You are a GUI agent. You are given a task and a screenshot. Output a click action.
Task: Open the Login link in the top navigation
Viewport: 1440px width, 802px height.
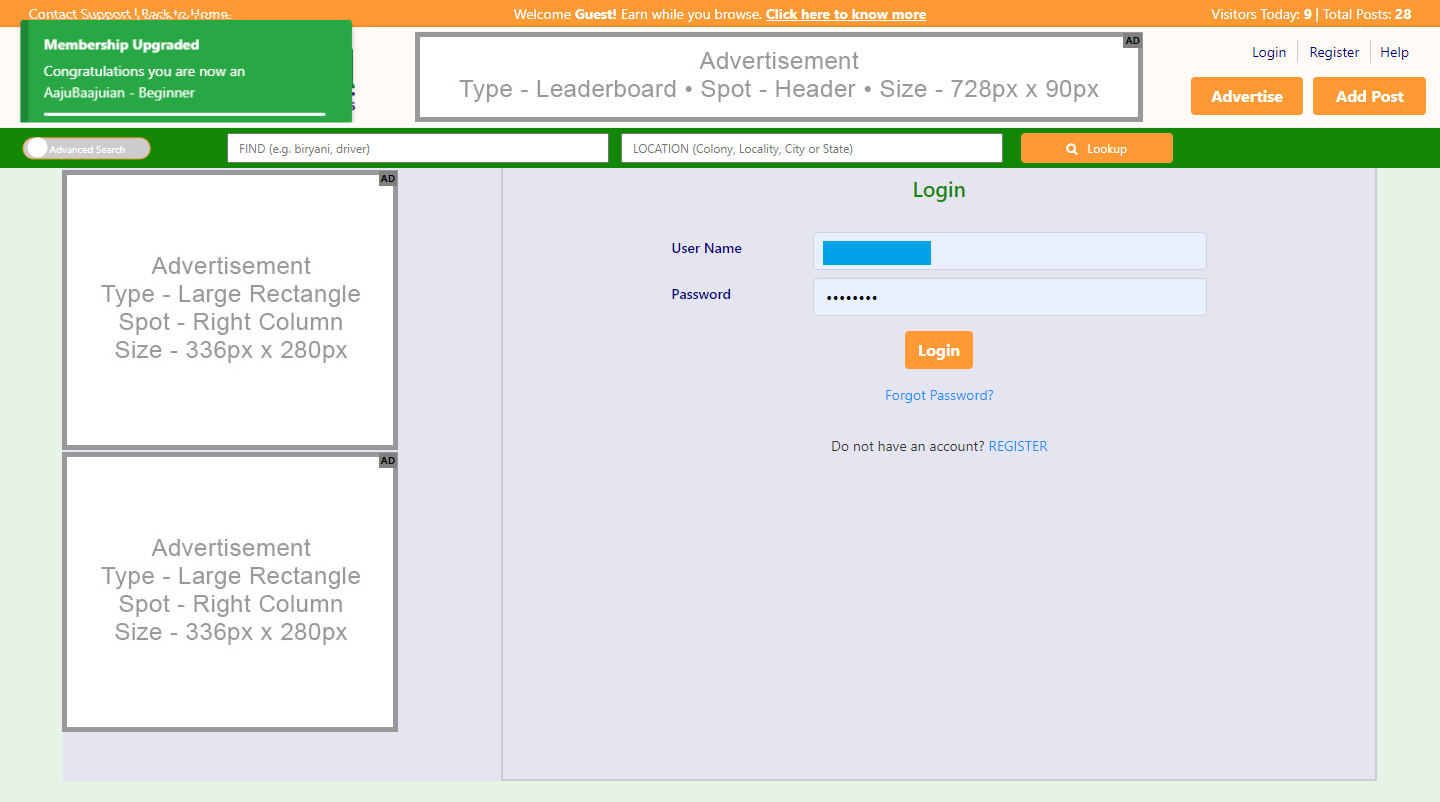(1268, 52)
